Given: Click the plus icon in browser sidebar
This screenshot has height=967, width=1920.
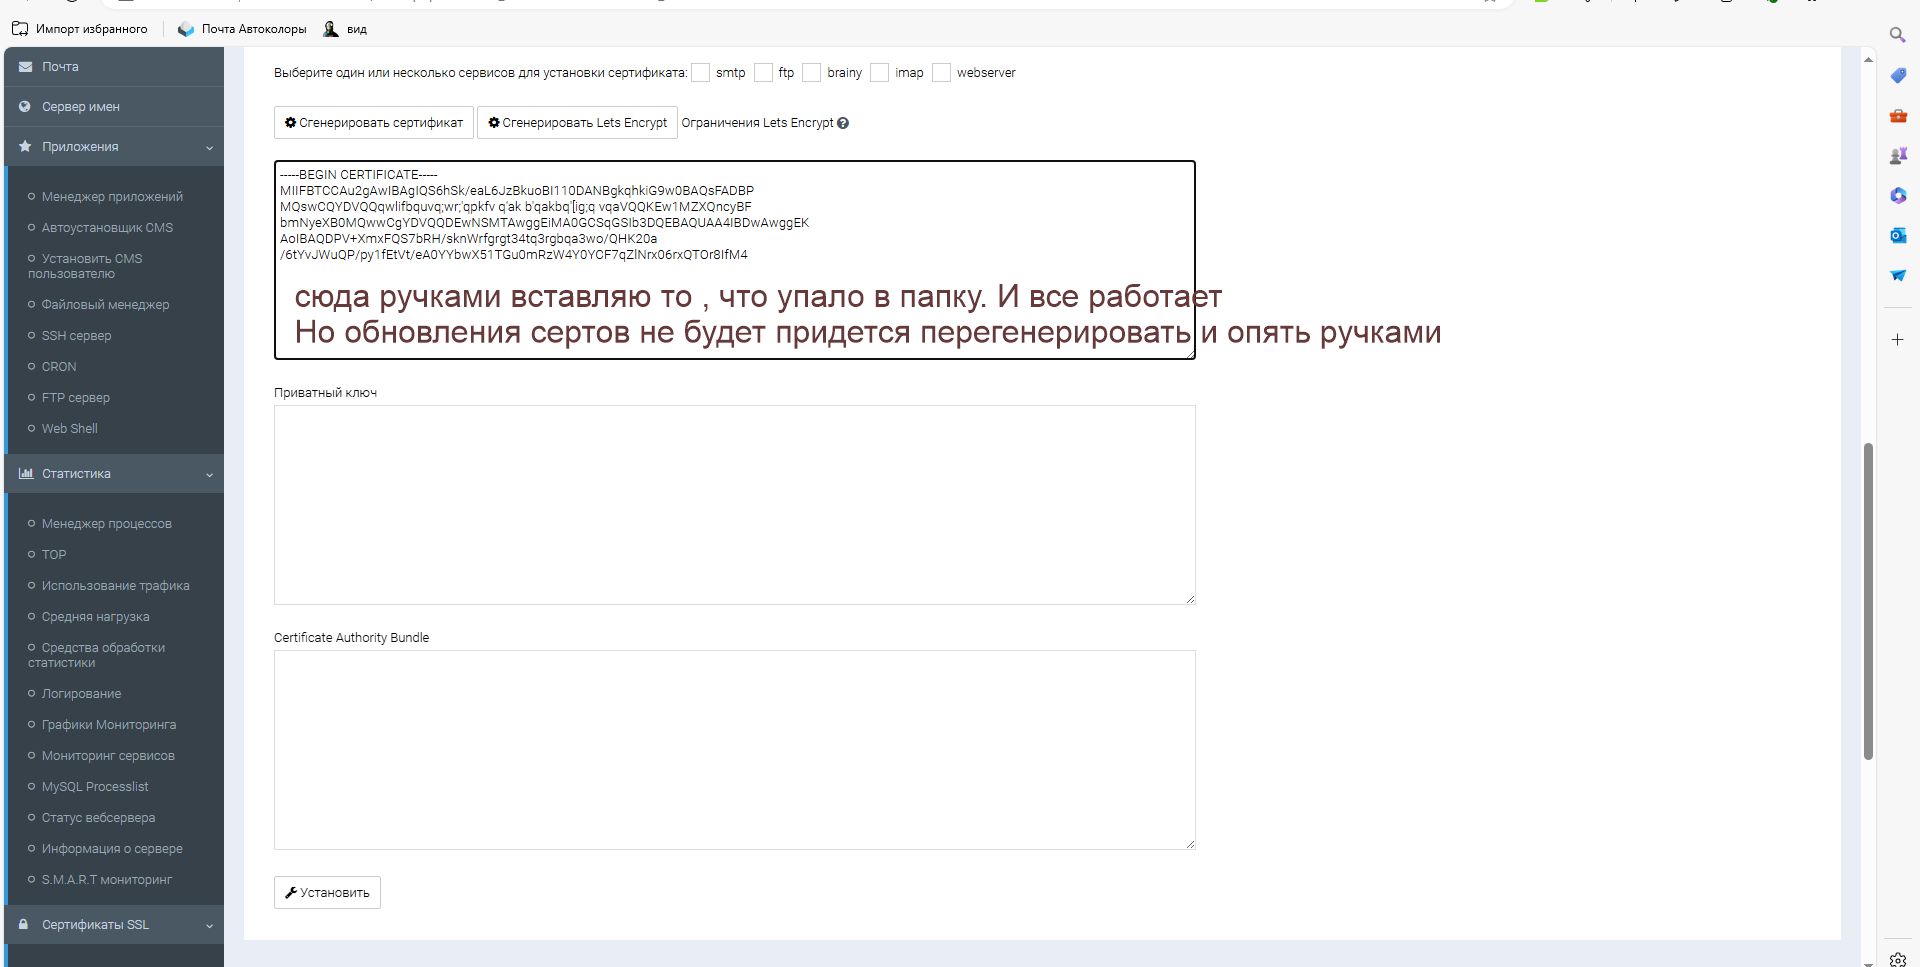Looking at the screenshot, I should click(1897, 340).
